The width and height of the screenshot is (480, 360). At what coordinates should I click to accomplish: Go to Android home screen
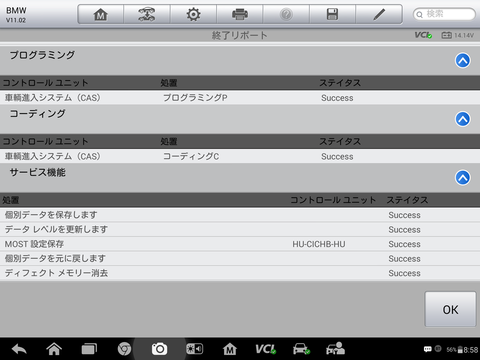click(54, 349)
